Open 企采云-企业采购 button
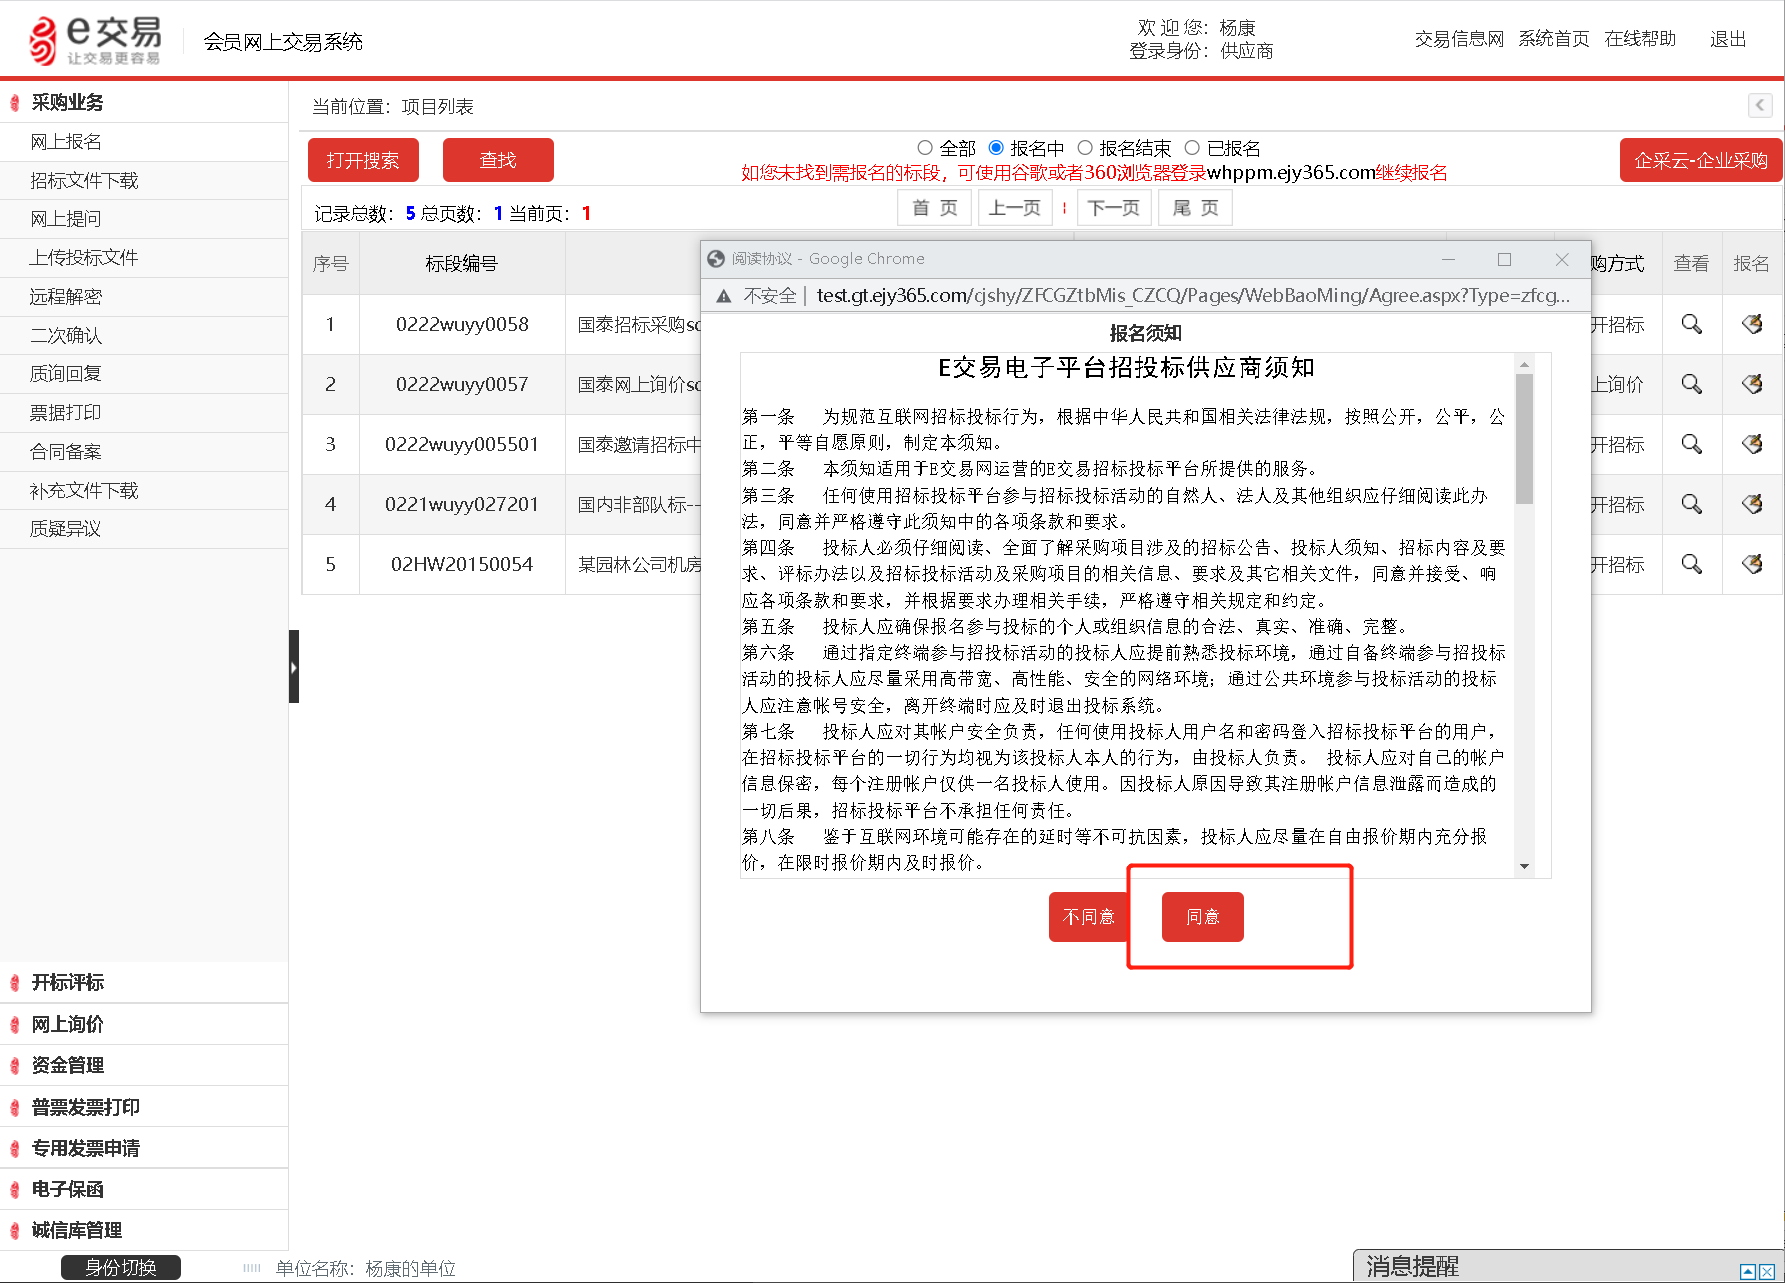1785x1283 pixels. [x=1701, y=160]
